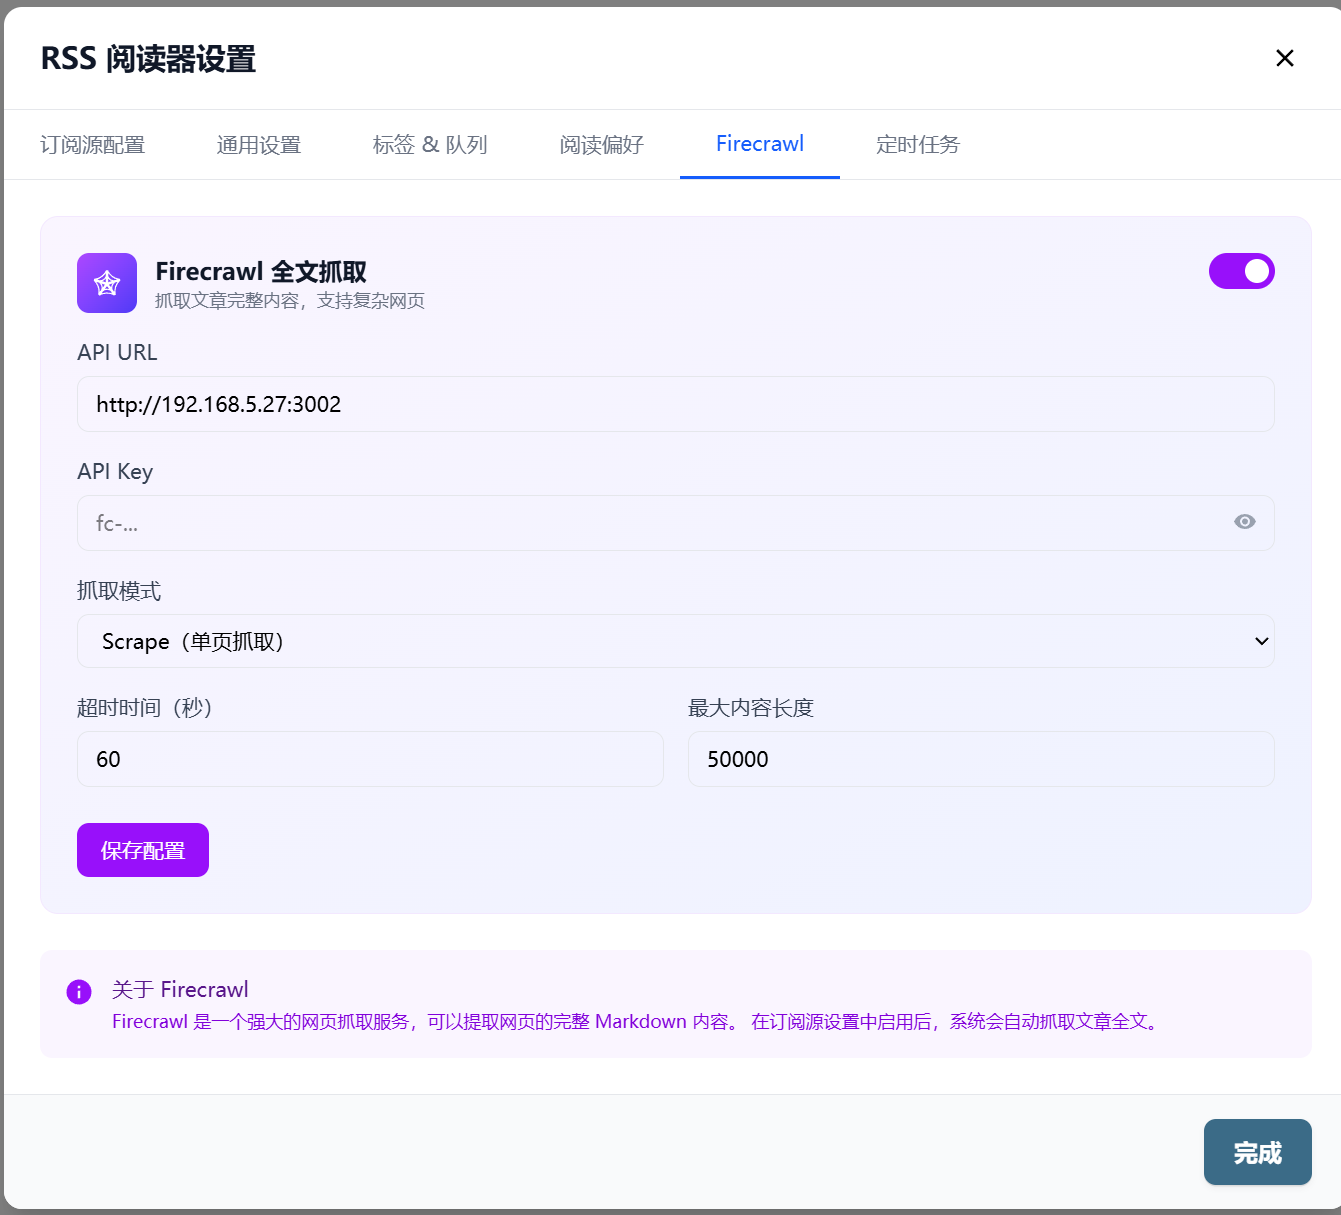The height and width of the screenshot is (1215, 1341).
Task: Select the 阅读偏好 tab
Action: point(602,145)
